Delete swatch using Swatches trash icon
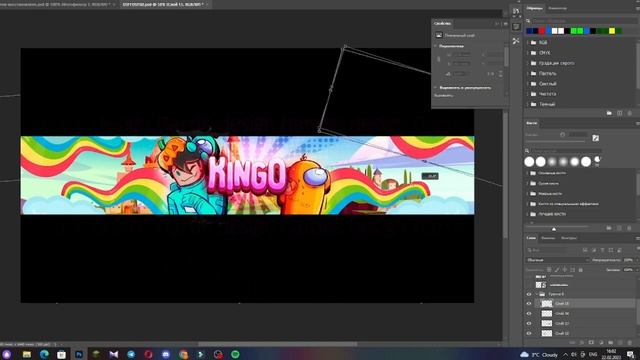 (x=629, y=113)
